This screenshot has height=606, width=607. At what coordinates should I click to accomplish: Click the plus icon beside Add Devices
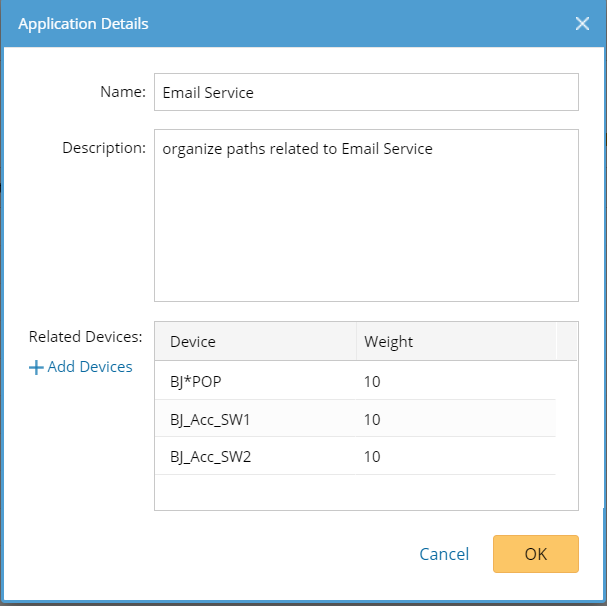(36, 367)
